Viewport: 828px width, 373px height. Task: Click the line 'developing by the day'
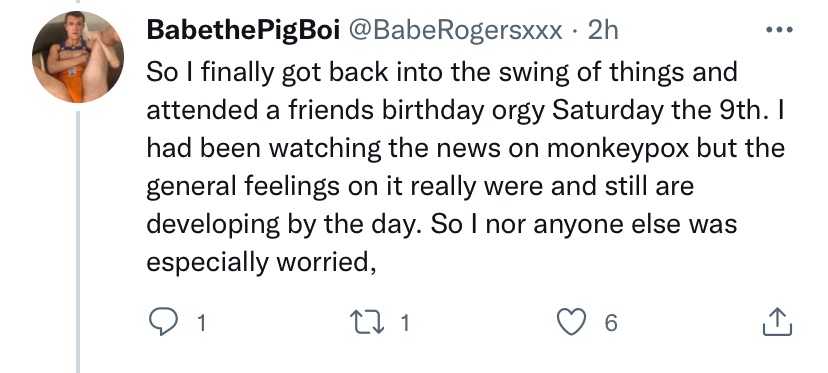pyautogui.click(x=441, y=225)
